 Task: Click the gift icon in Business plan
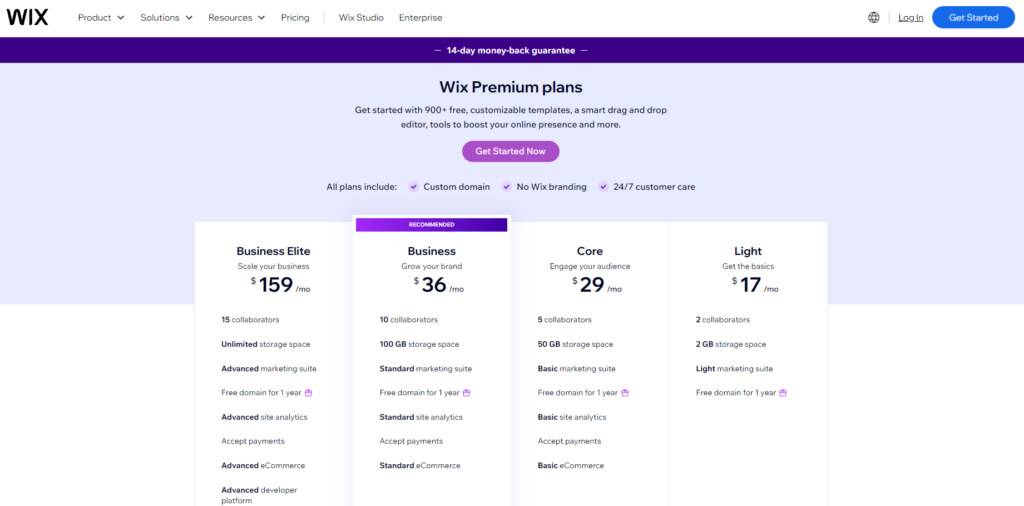(467, 393)
